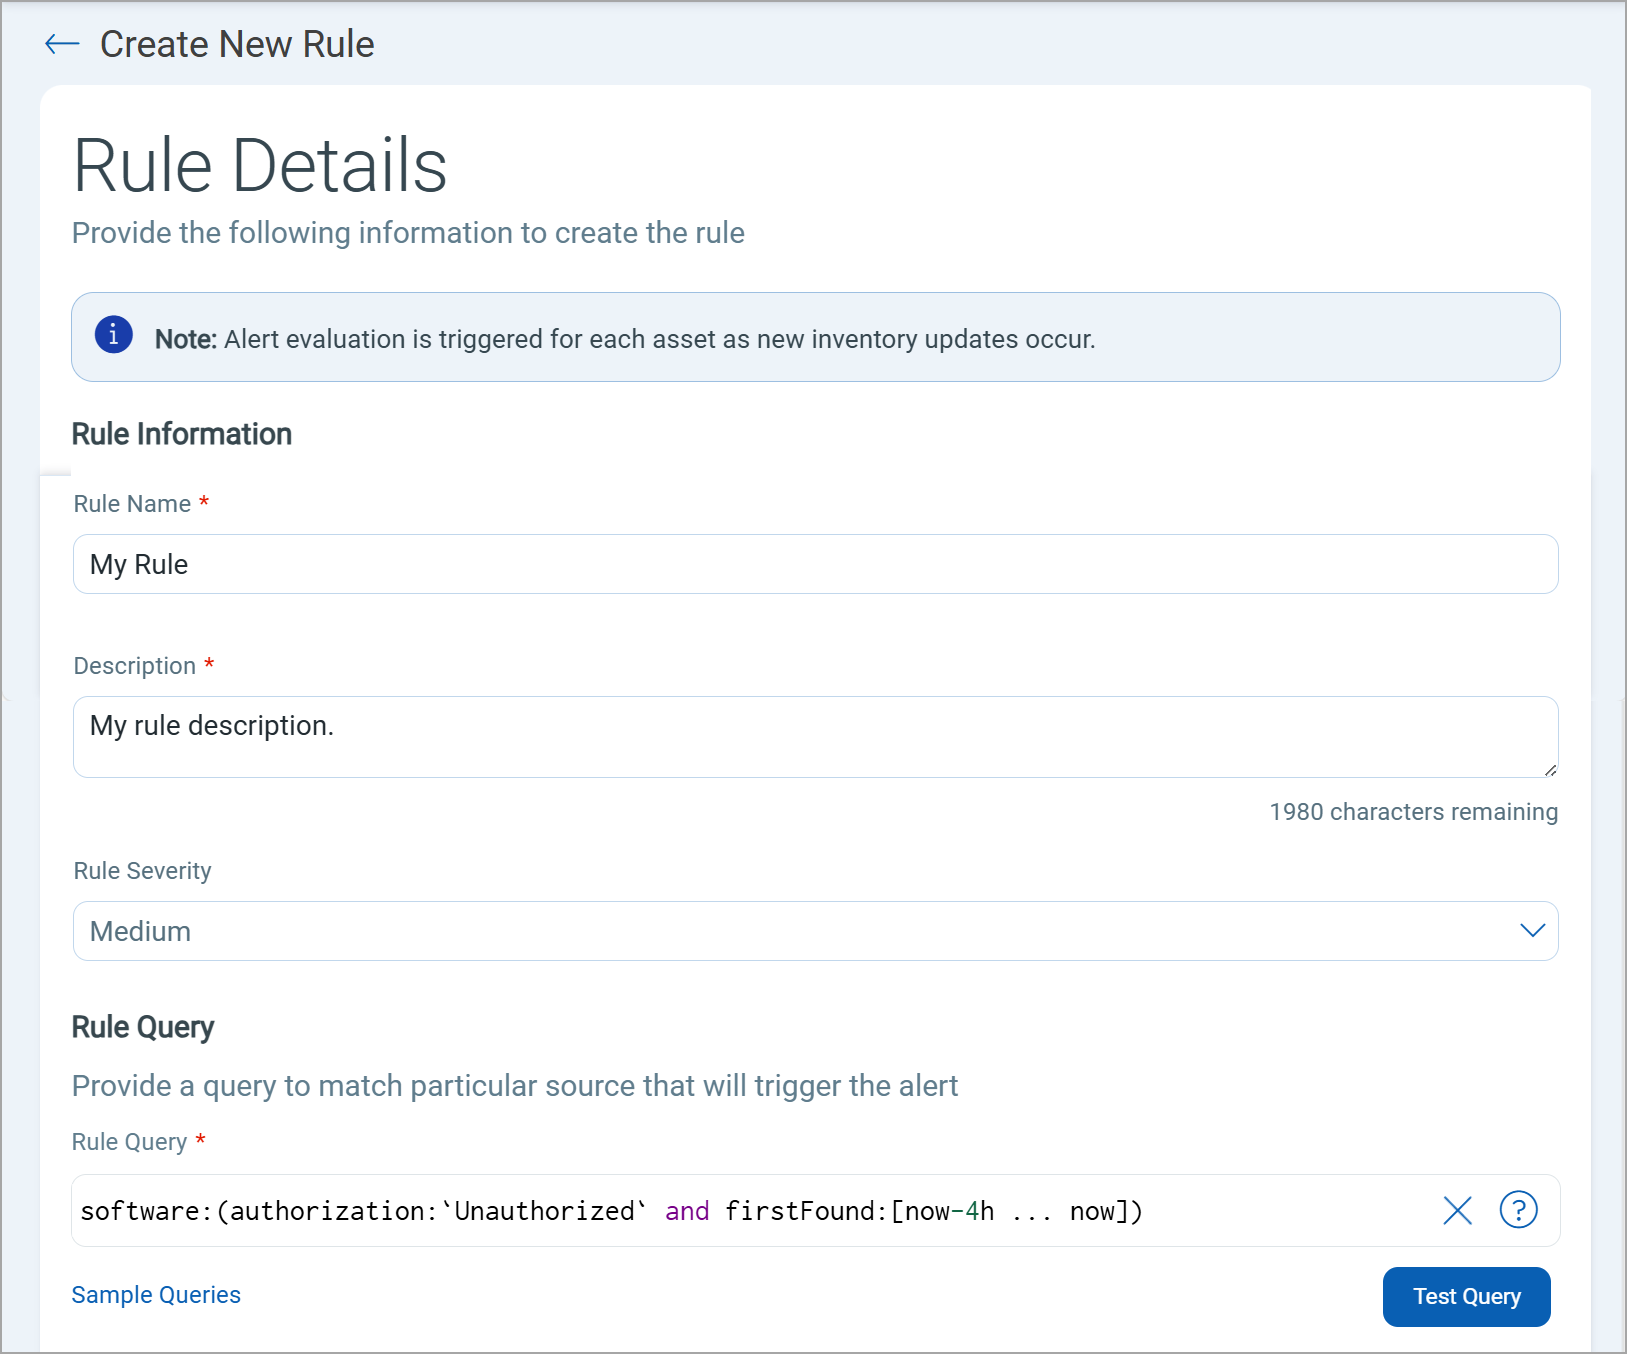Focus the Description text area
1627x1354 pixels.
[x=815, y=737]
